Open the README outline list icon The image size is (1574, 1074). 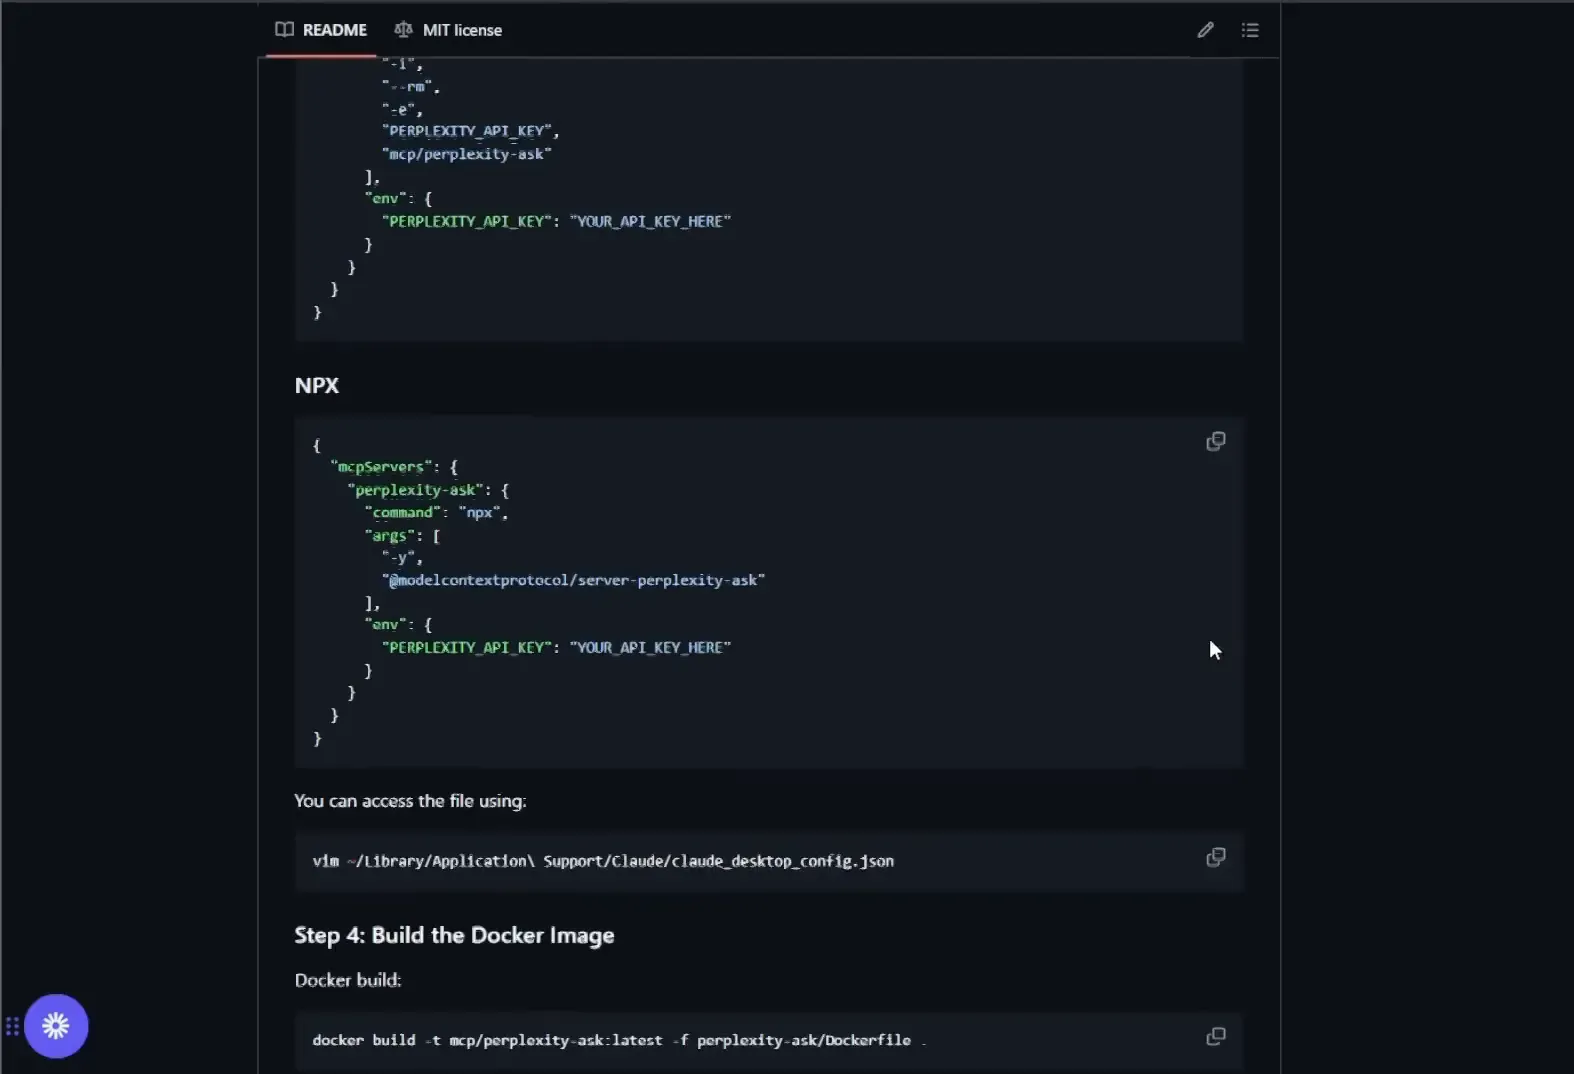(x=1250, y=30)
